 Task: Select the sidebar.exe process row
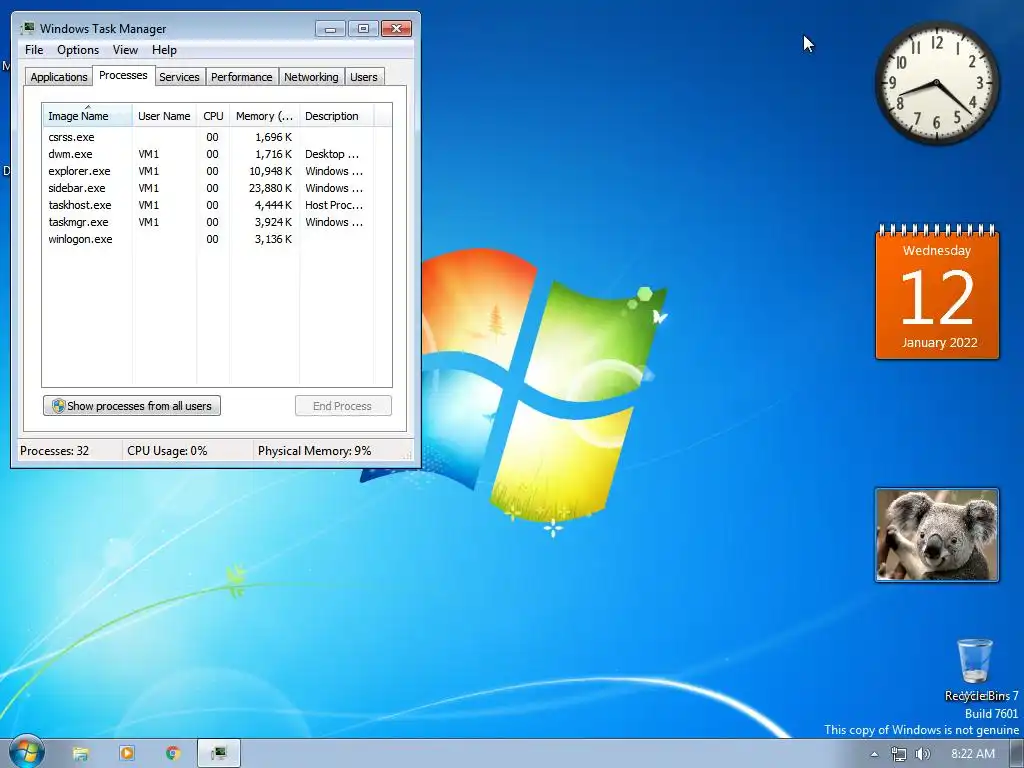pos(208,188)
